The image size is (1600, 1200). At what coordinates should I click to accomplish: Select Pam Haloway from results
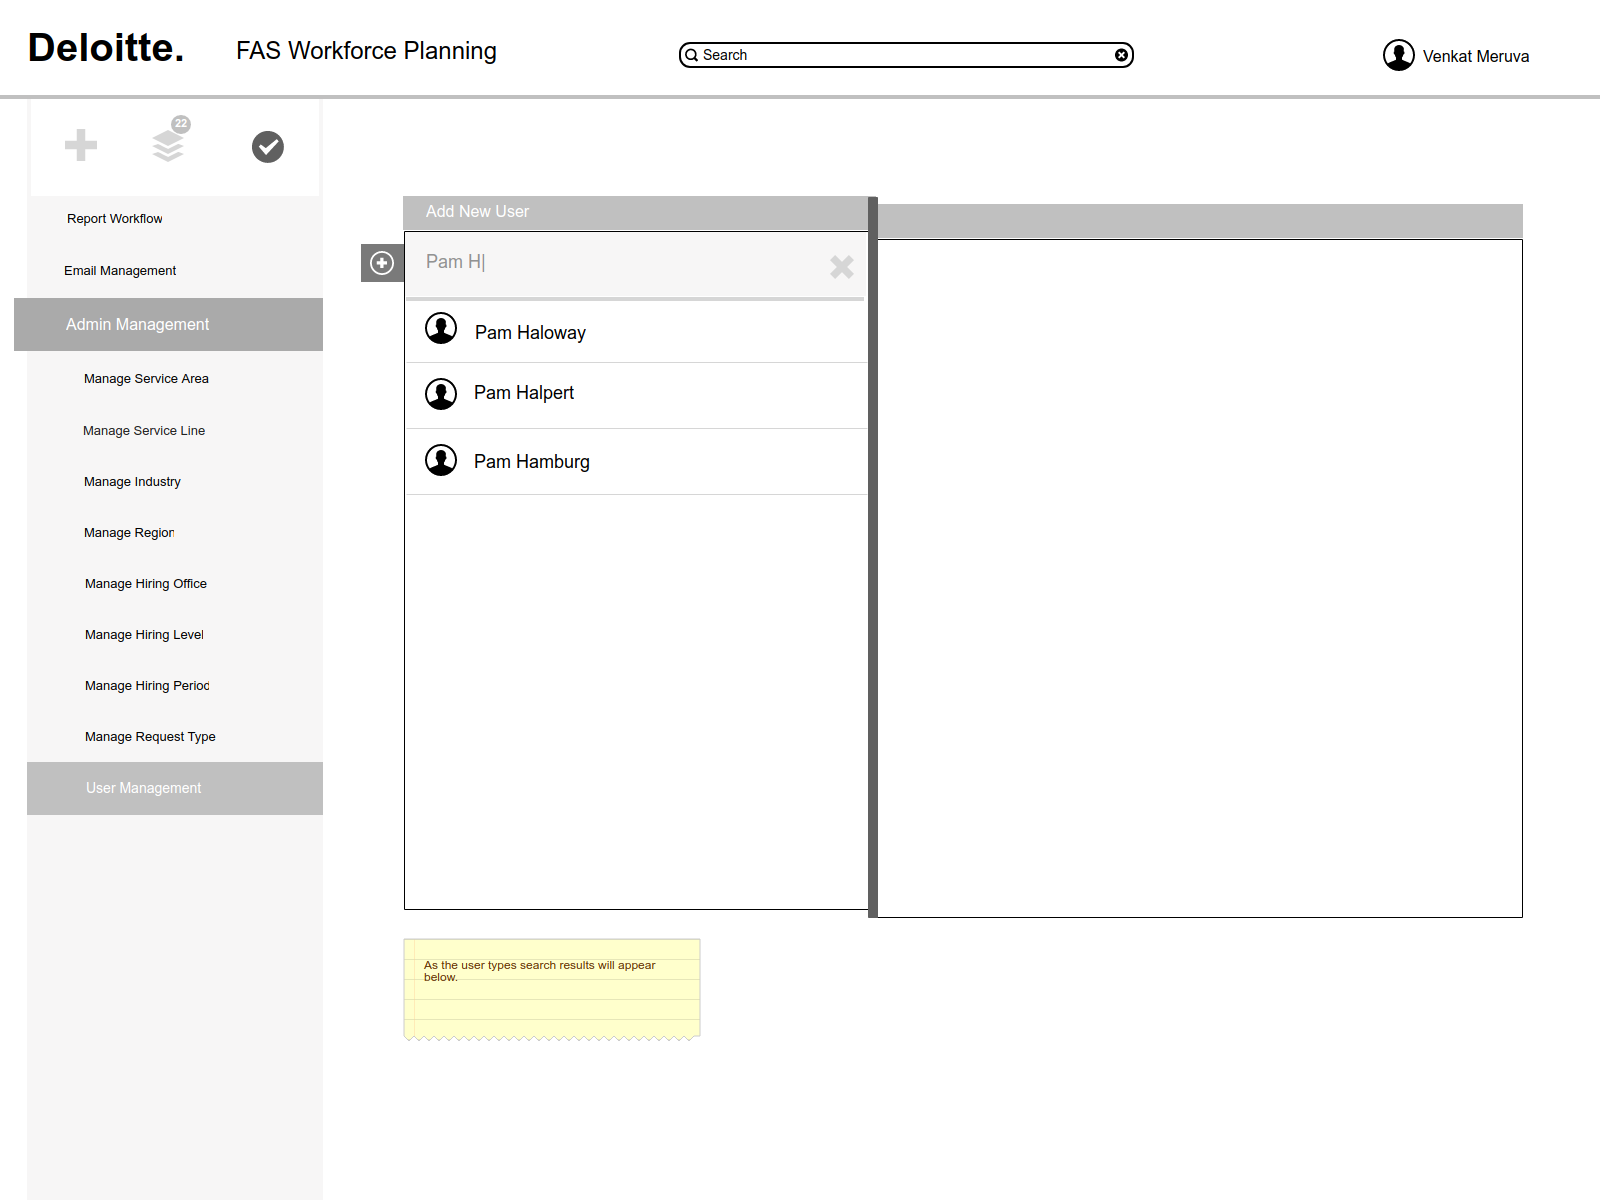(x=636, y=331)
